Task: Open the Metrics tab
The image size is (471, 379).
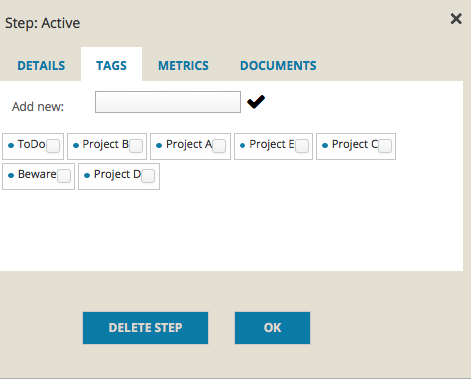Action: click(183, 66)
